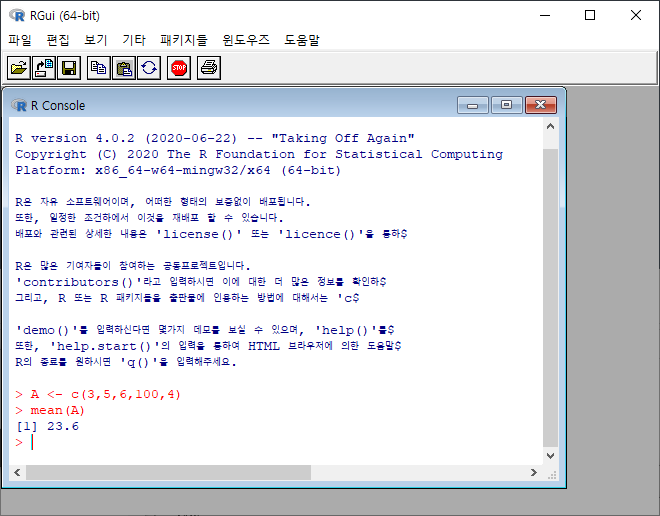Viewport: 660px width, 516px height.
Task: Close the RGui main window
Action: point(636,16)
